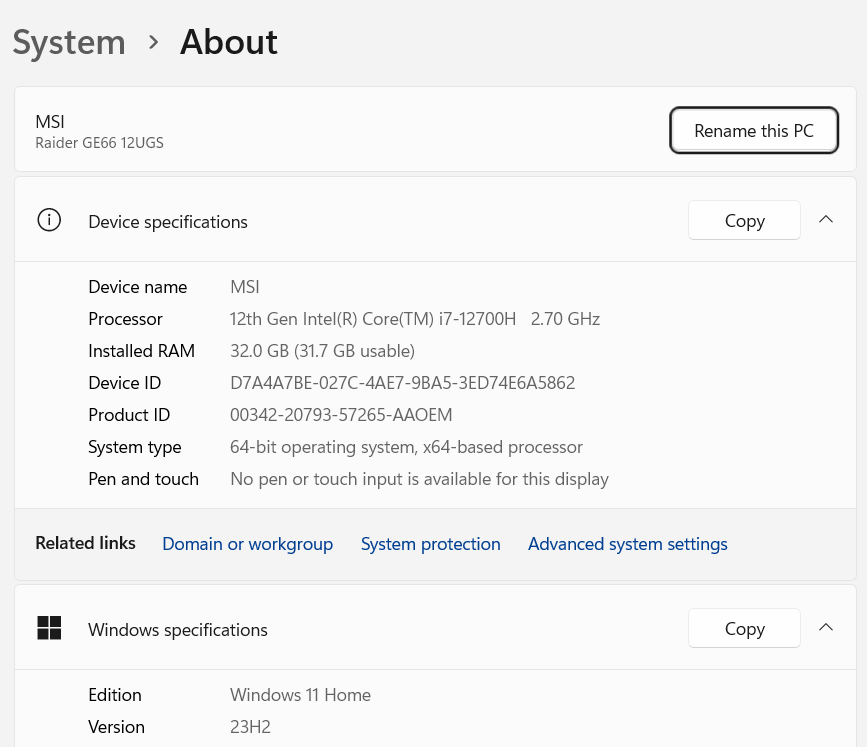Copy the Windows specifications
This screenshot has width=867, height=747.
pos(744,628)
